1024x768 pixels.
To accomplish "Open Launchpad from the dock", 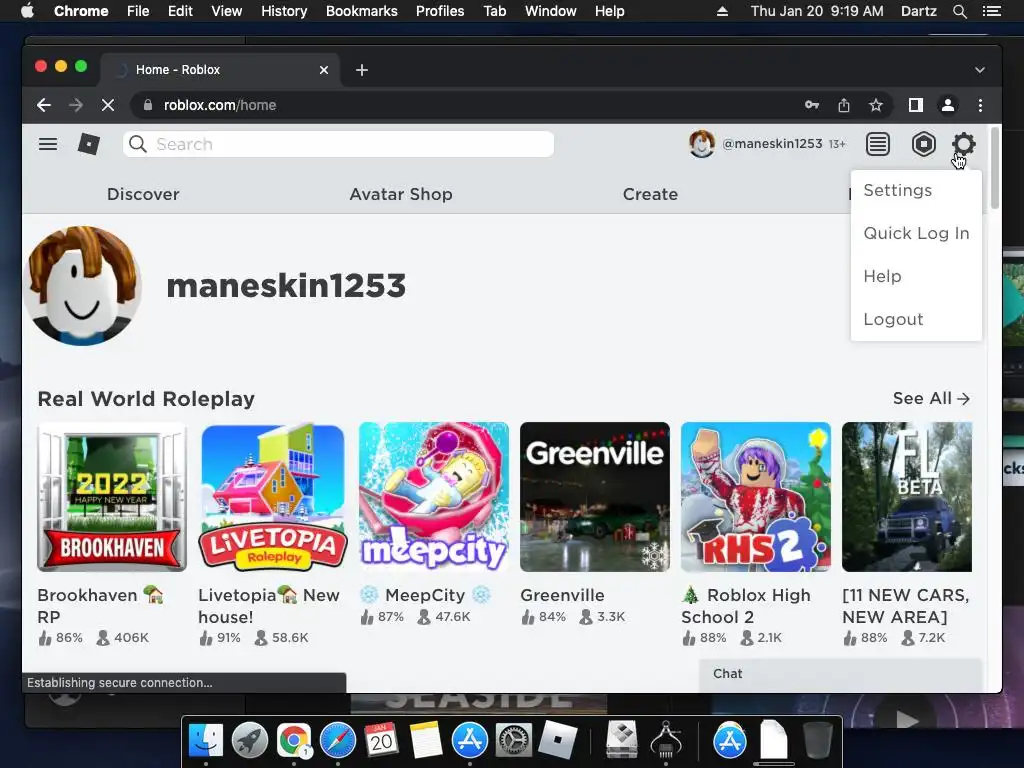I will 249,741.
